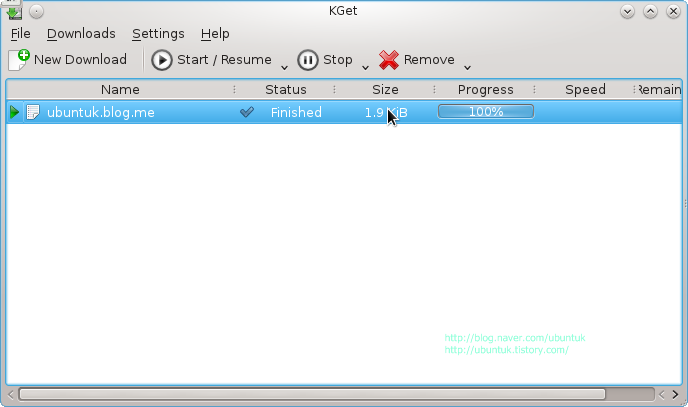The height and width of the screenshot is (407, 688).
Task: Click the scrollbar right arrow at far right
Action: coord(675,394)
